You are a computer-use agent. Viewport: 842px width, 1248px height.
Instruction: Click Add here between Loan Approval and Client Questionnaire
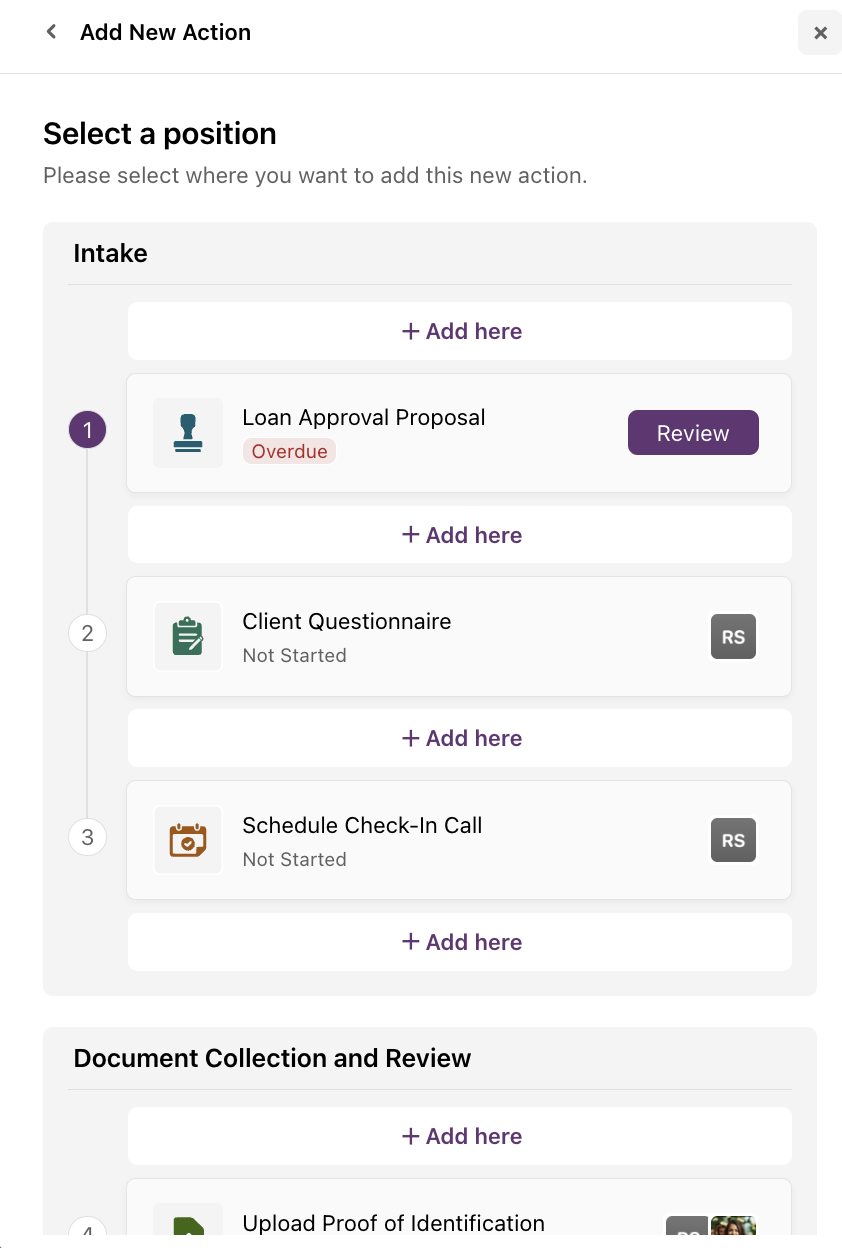pyautogui.click(x=460, y=534)
